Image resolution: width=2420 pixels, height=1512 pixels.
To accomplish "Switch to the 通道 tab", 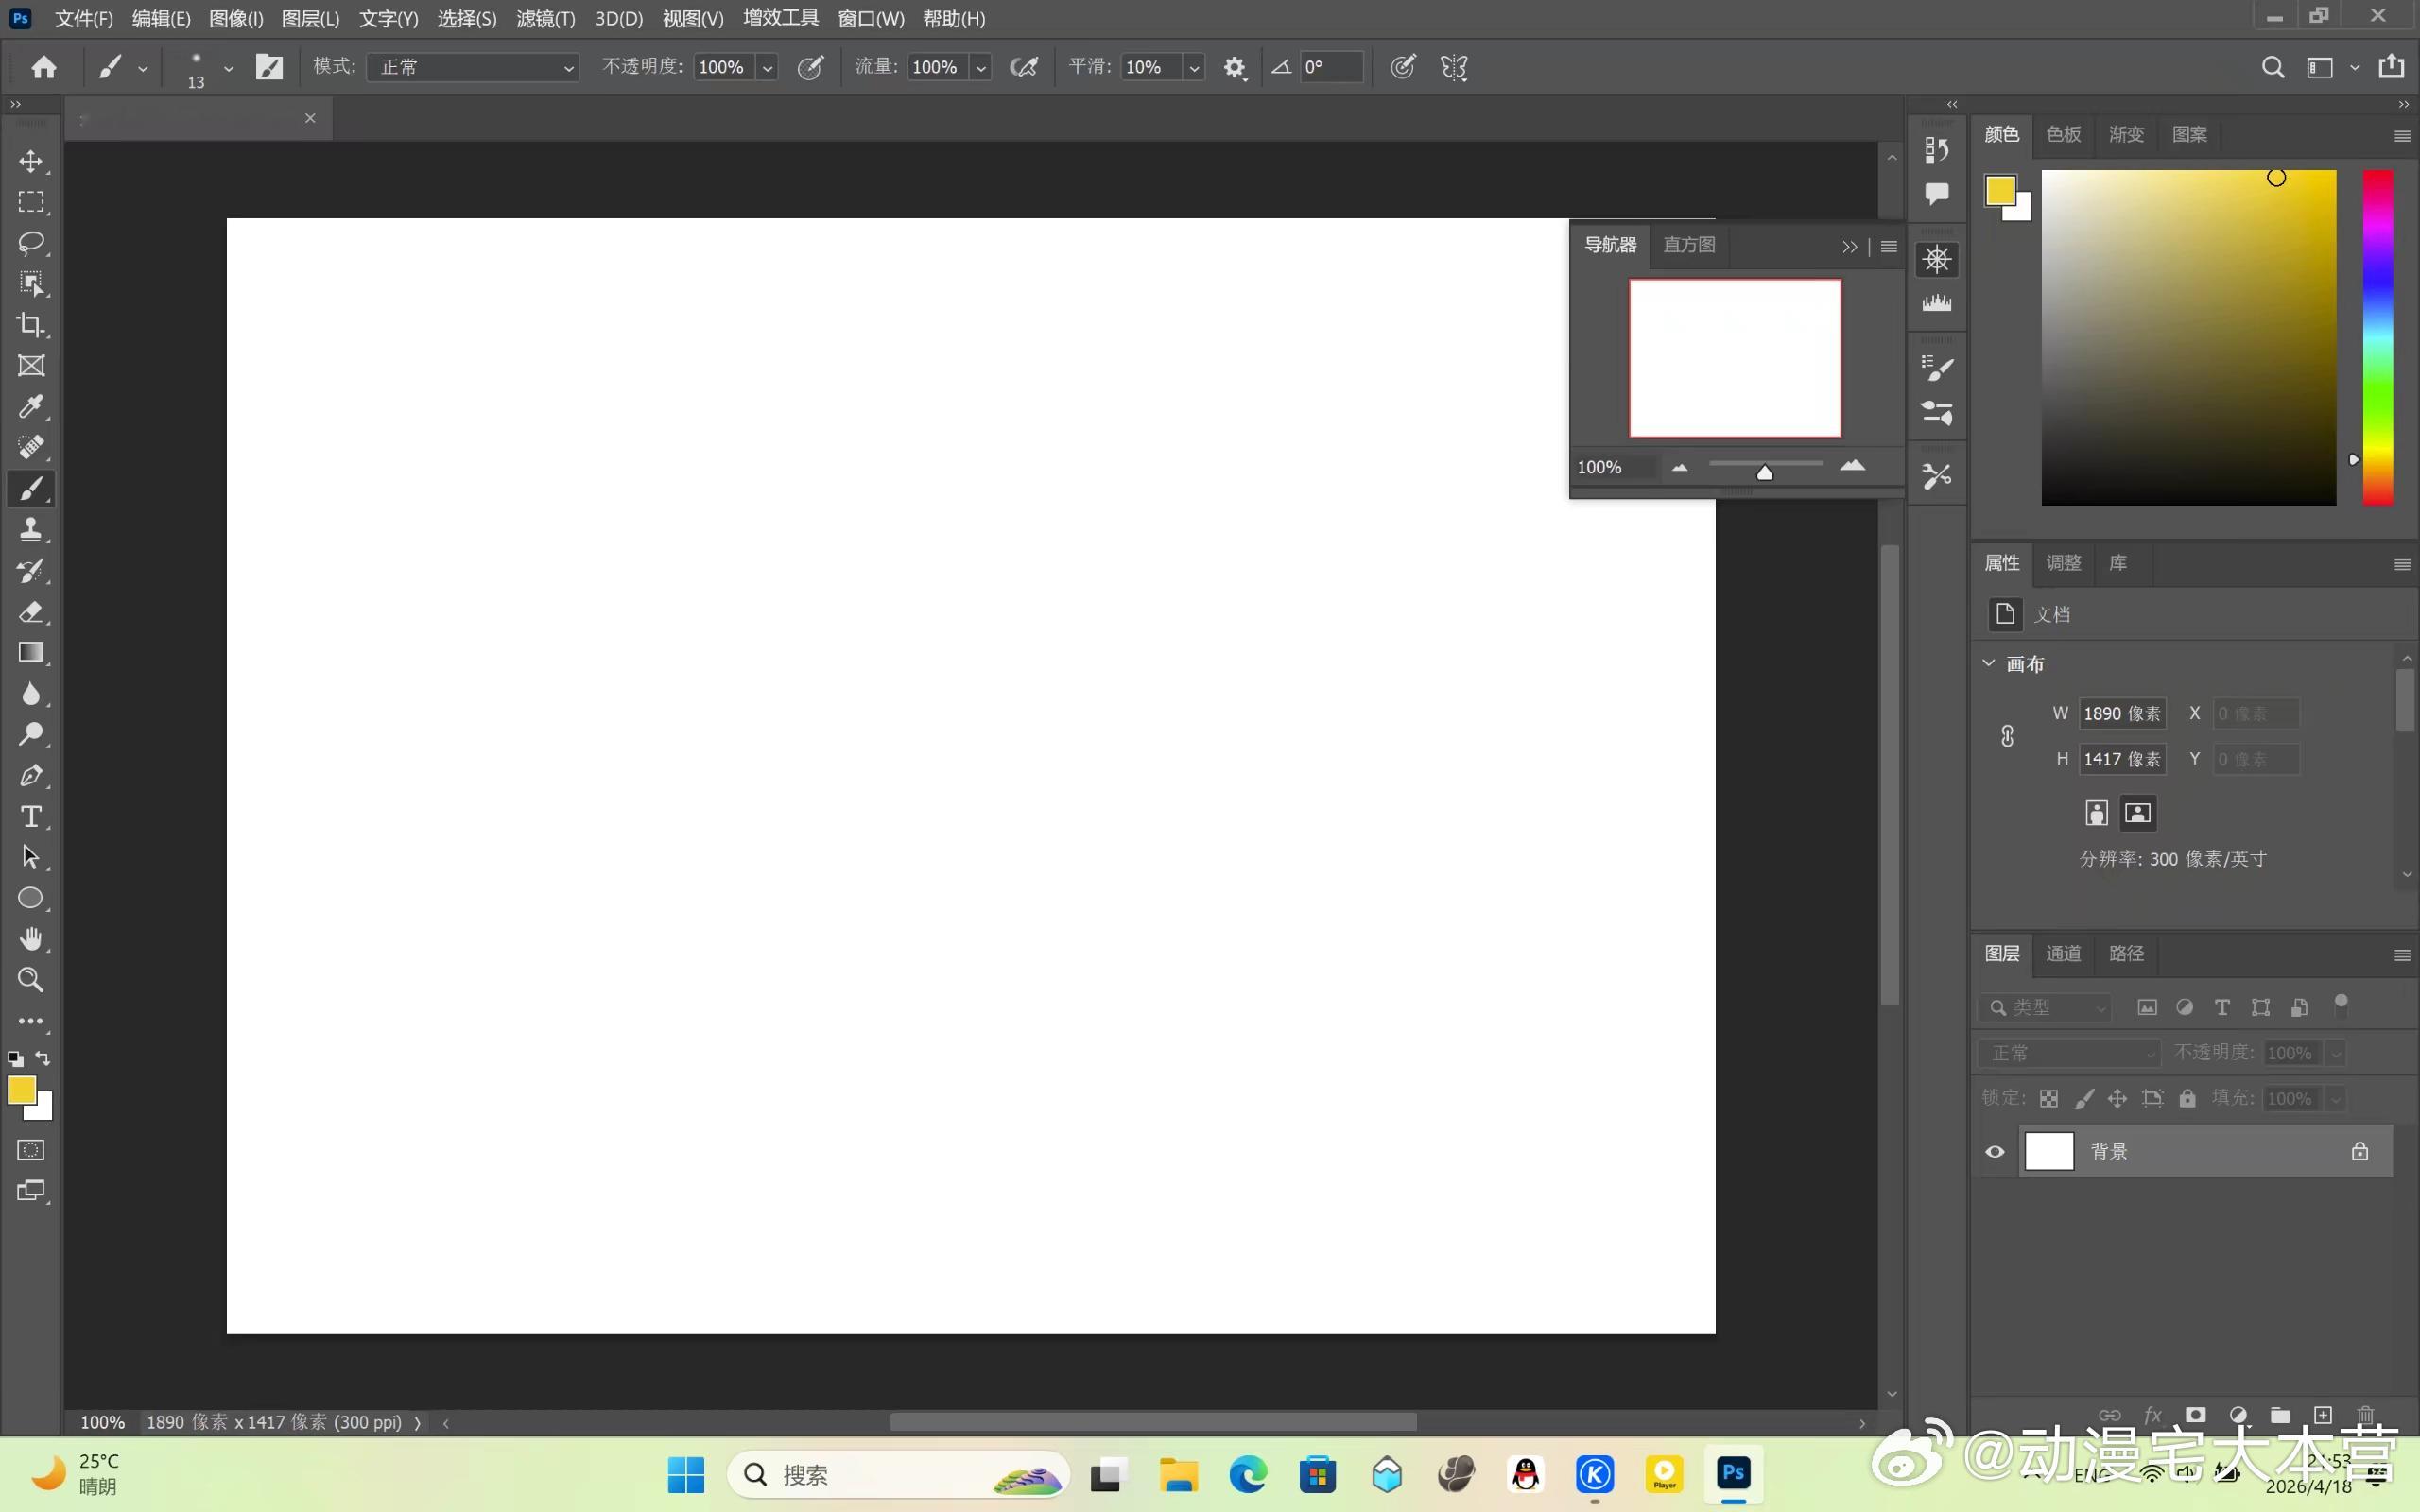I will click(x=2063, y=953).
